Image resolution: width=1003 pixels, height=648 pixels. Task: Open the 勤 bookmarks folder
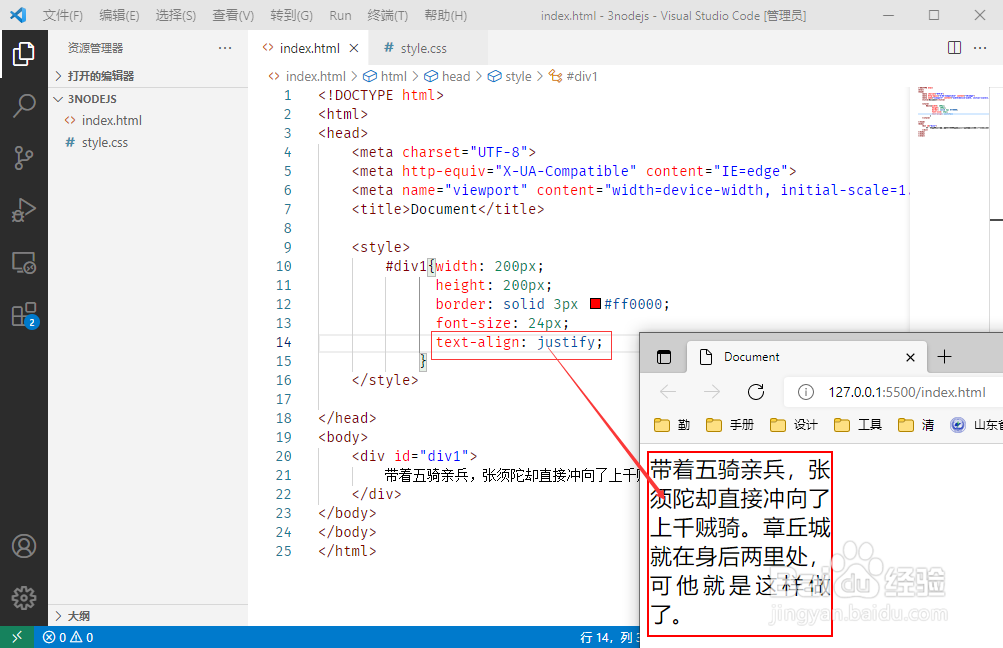point(672,425)
